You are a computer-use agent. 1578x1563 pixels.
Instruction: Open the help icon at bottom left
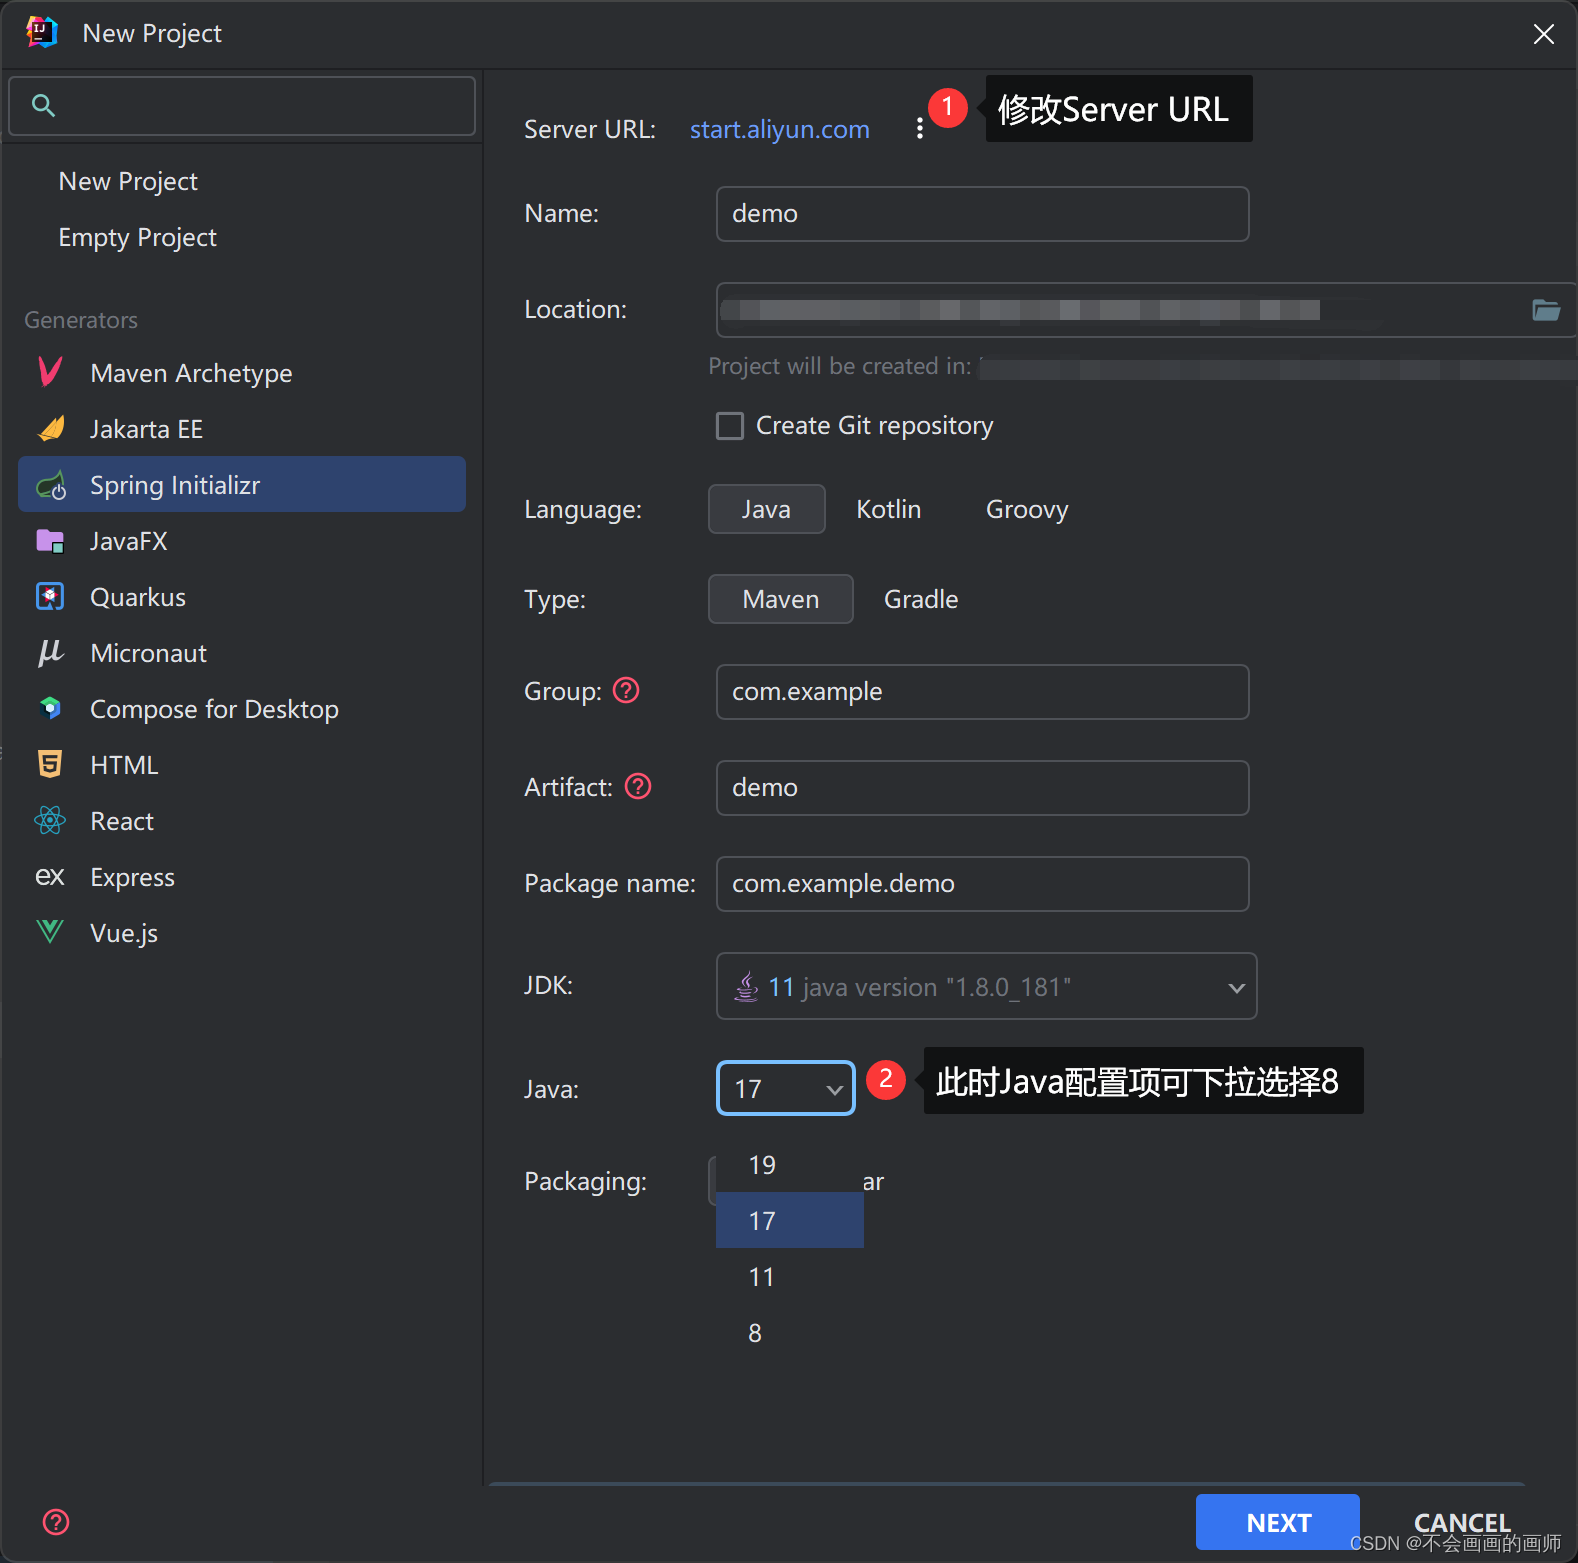pyautogui.click(x=56, y=1522)
